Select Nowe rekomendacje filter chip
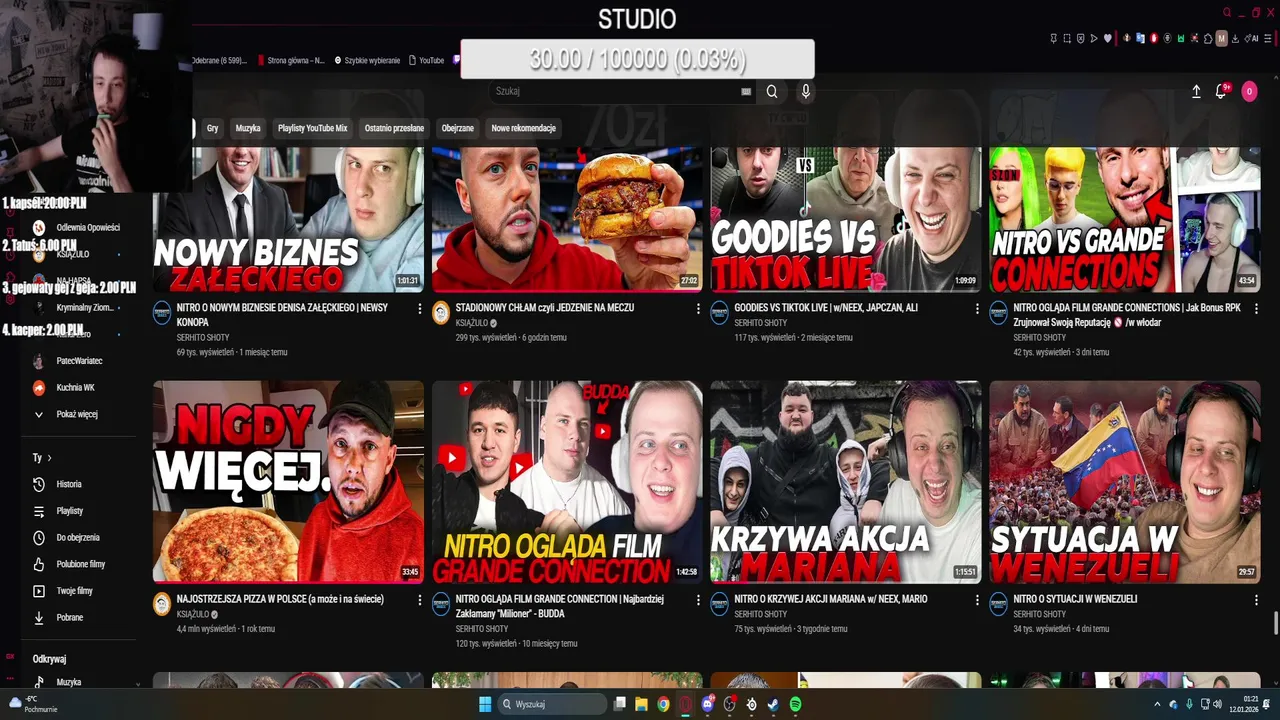This screenshot has height=720, width=1280. coord(523,128)
